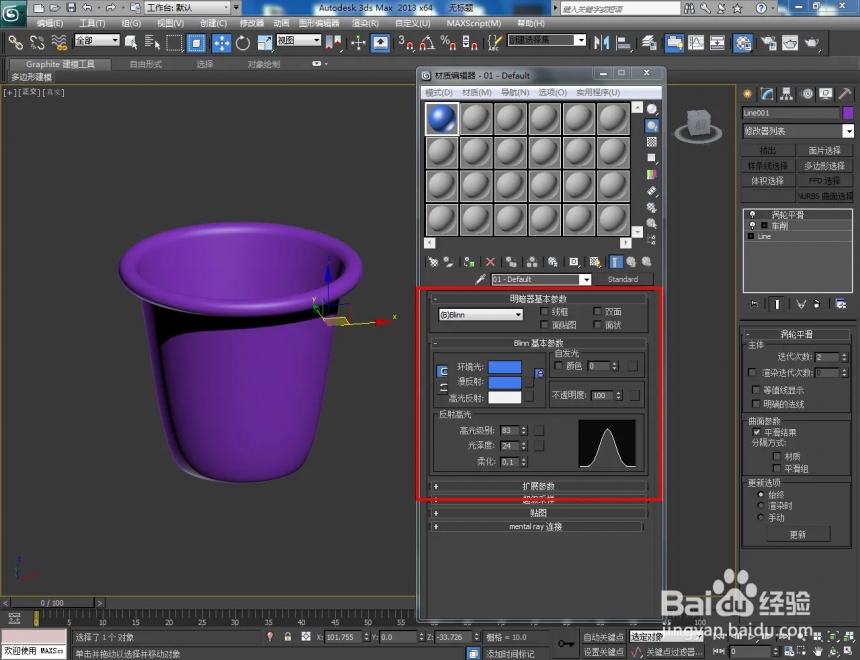Image resolution: width=860 pixels, height=660 pixels.
Task: Click the Mirror tool icon
Action: point(602,43)
